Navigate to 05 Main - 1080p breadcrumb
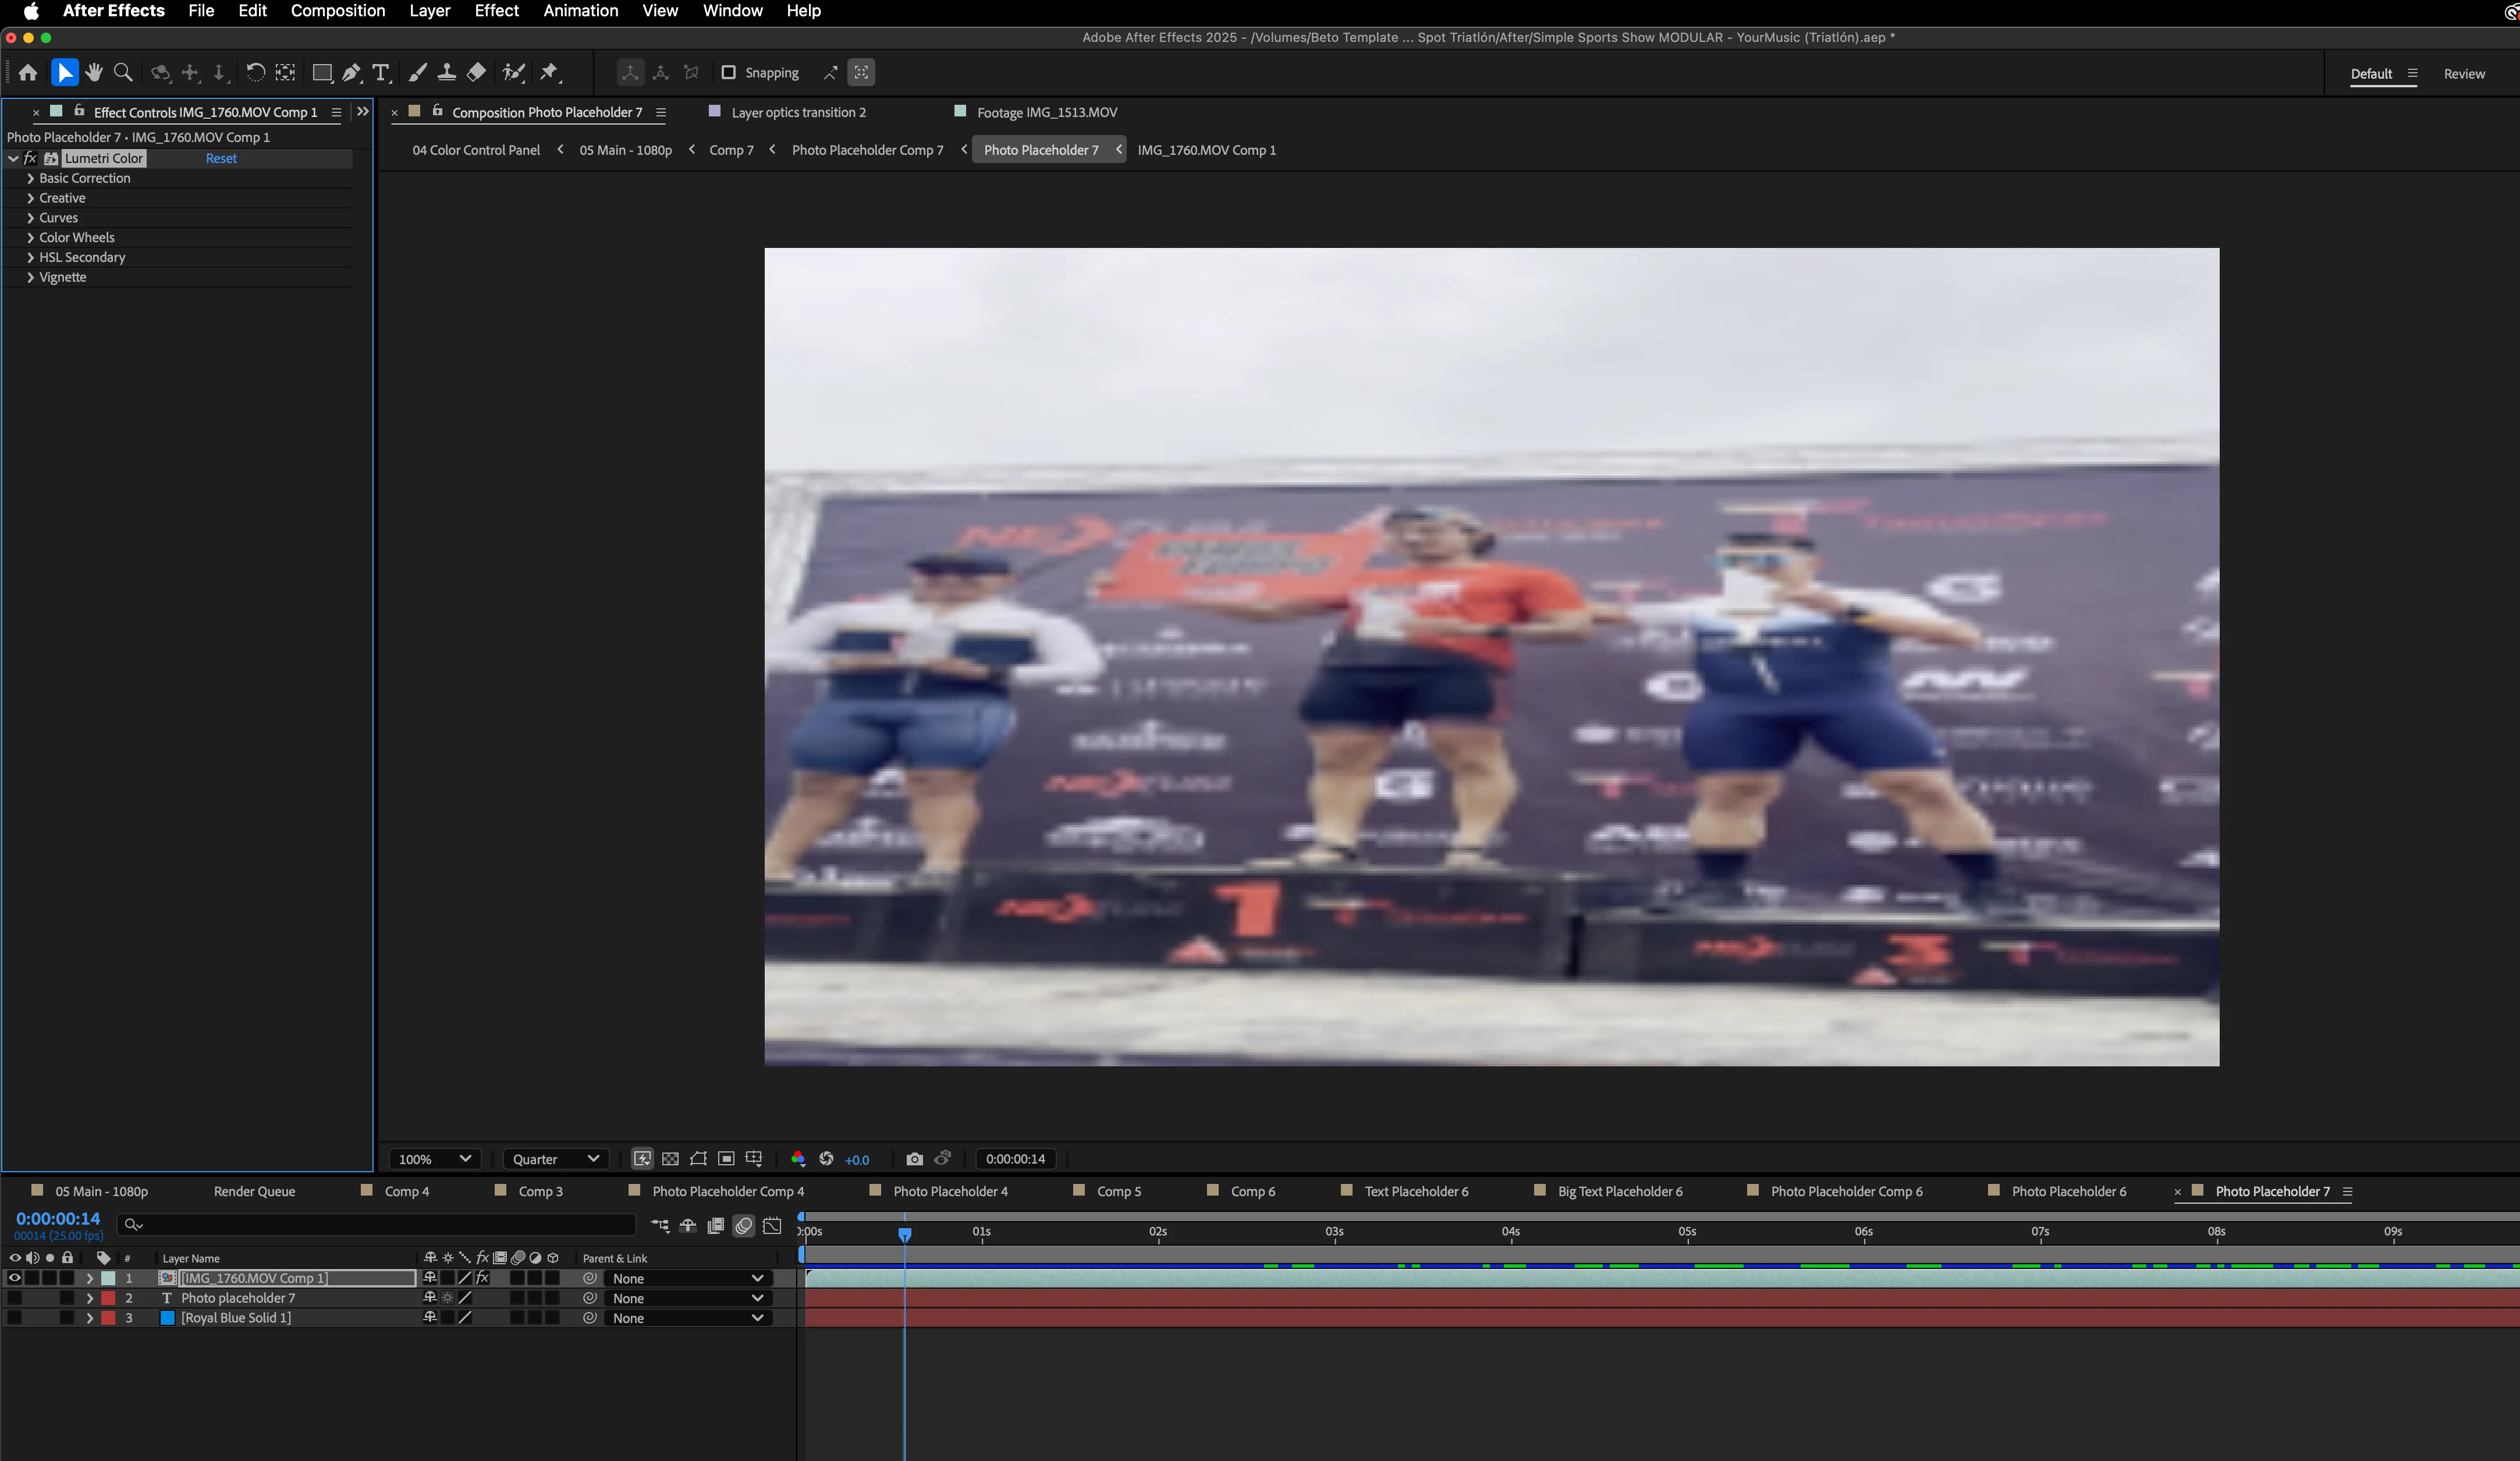This screenshot has height=1461, width=2520. coord(625,150)
